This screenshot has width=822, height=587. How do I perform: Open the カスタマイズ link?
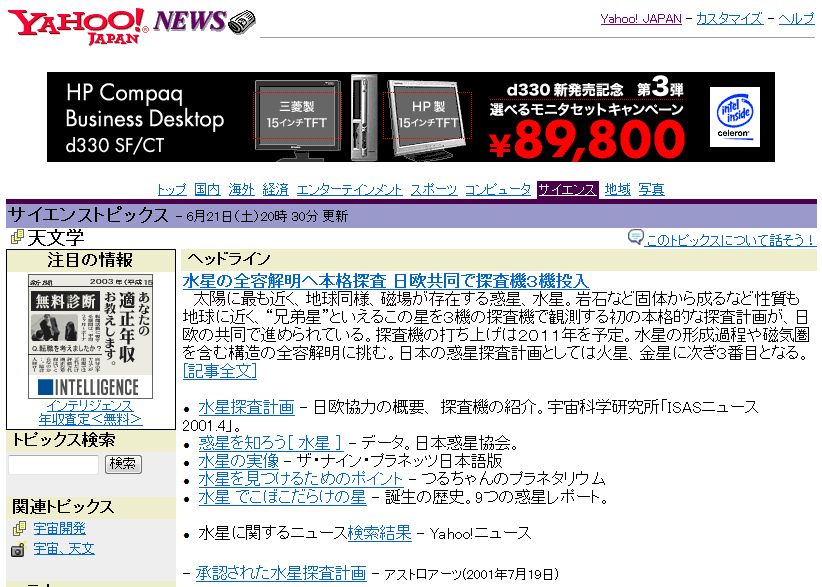(729, 19)
